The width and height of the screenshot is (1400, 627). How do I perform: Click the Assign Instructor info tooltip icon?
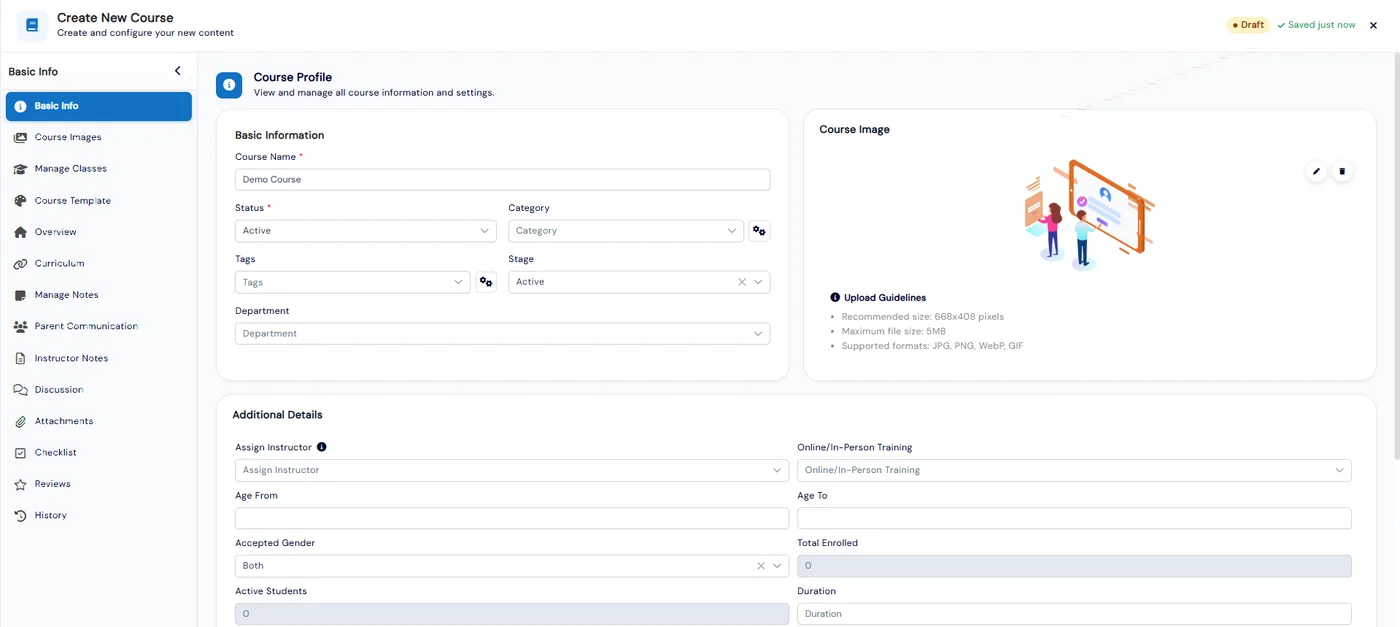pos(322,447)
